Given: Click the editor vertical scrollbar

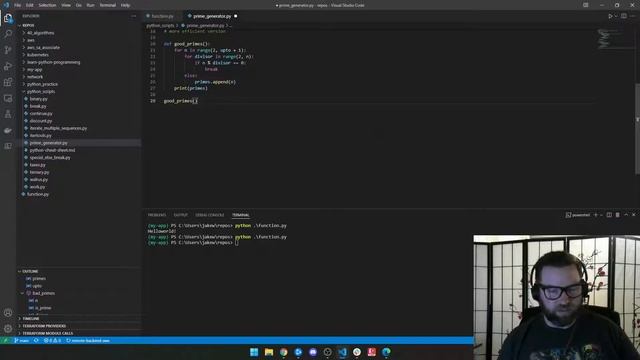Looking at the screenshot, I should [638, 129].
